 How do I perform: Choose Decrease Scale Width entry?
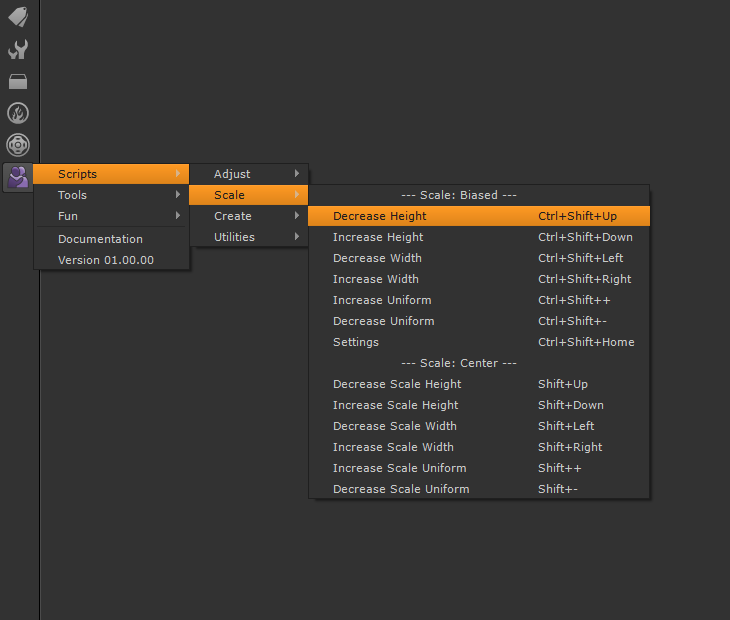click(x=479, y=425)
